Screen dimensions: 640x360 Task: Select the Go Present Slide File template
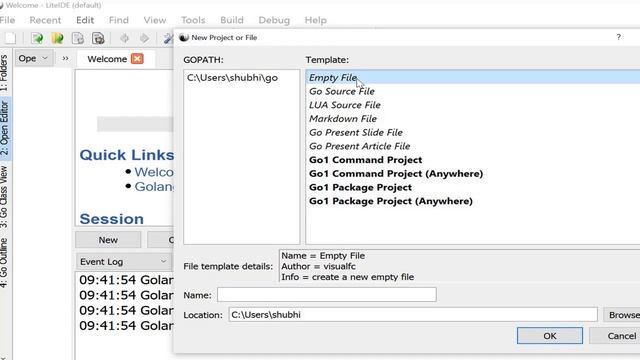point(356,132)
